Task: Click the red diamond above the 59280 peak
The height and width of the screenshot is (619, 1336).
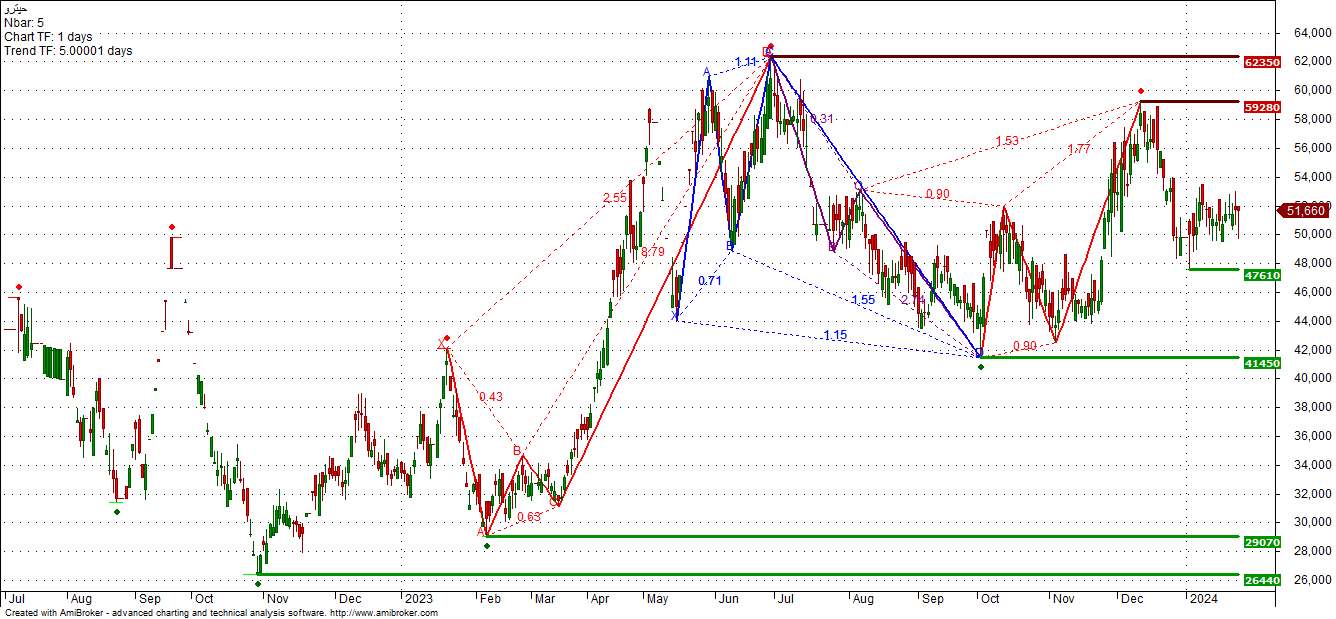Action: pyautogui.click(x=1141, y=91)
